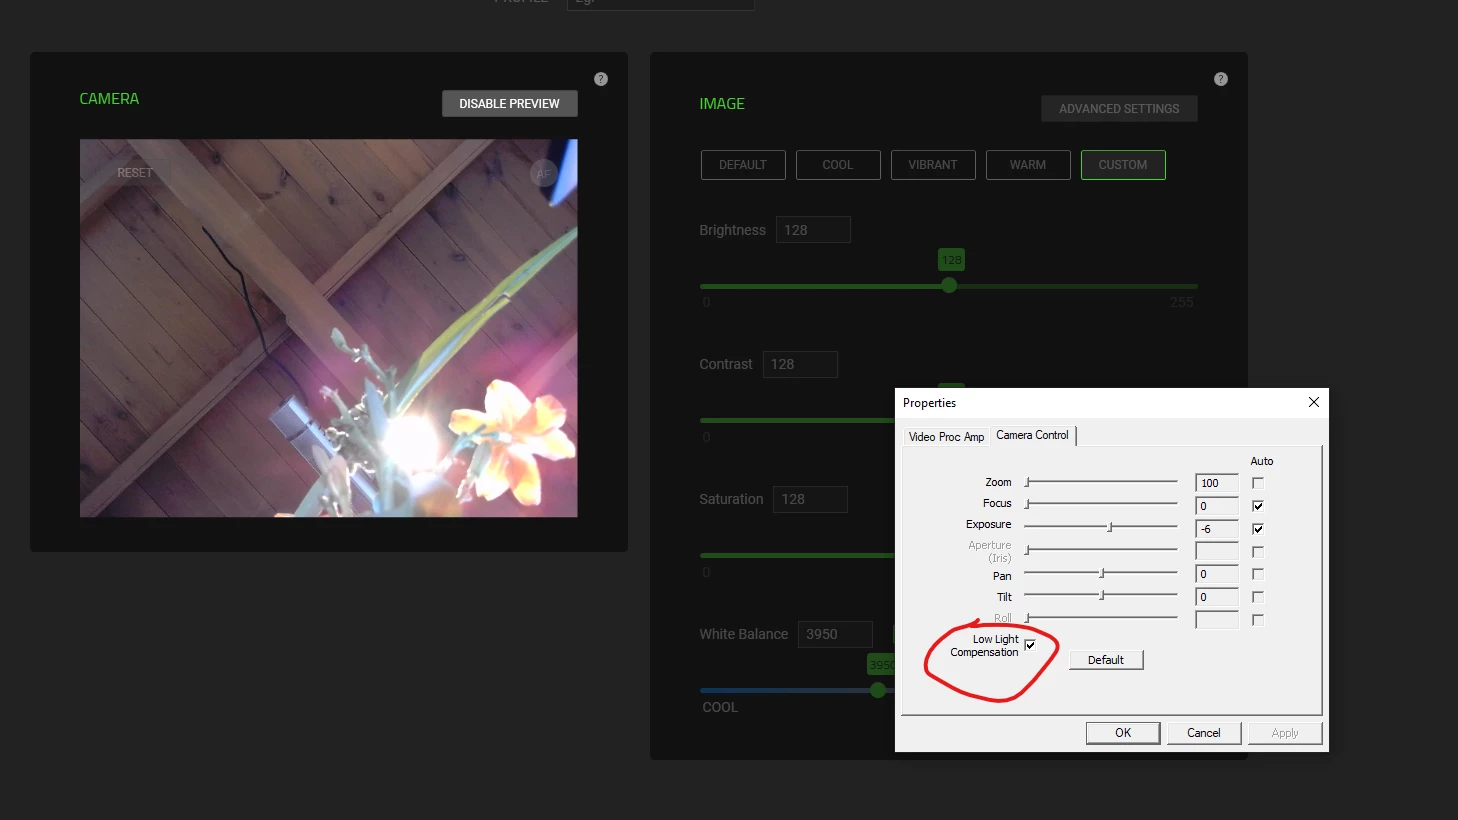Switch to Video Proc Amp tab
The width and height of the screenshot is (1458, 820).
tap(946, 437)
